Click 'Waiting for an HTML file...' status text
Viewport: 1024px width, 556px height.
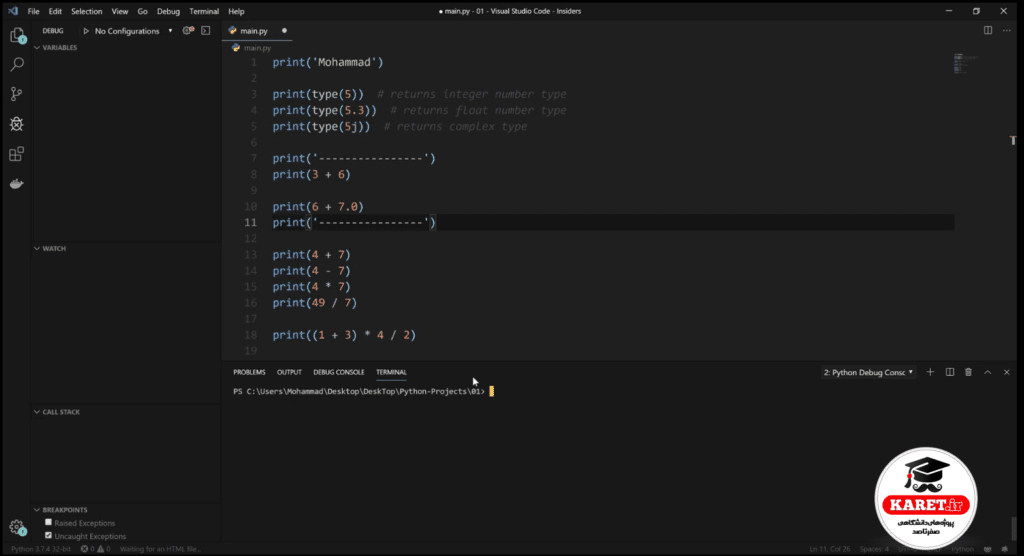(161, 549)
